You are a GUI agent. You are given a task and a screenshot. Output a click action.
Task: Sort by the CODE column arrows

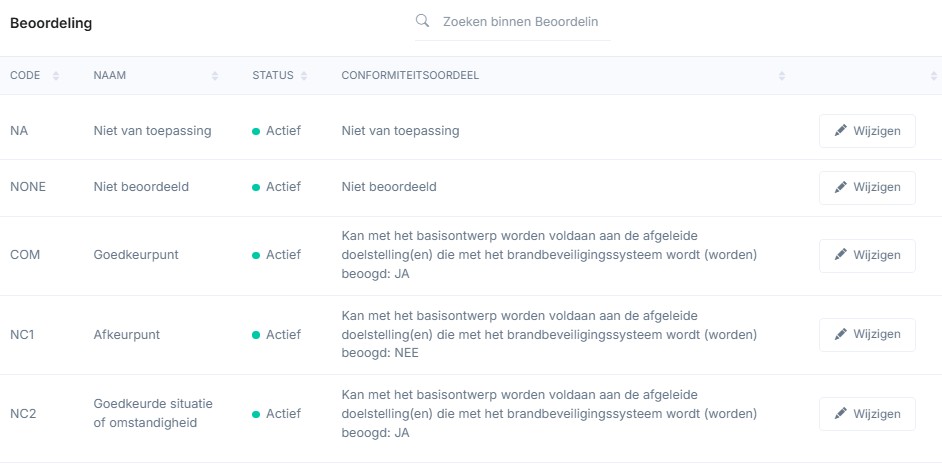pos(56,76)
